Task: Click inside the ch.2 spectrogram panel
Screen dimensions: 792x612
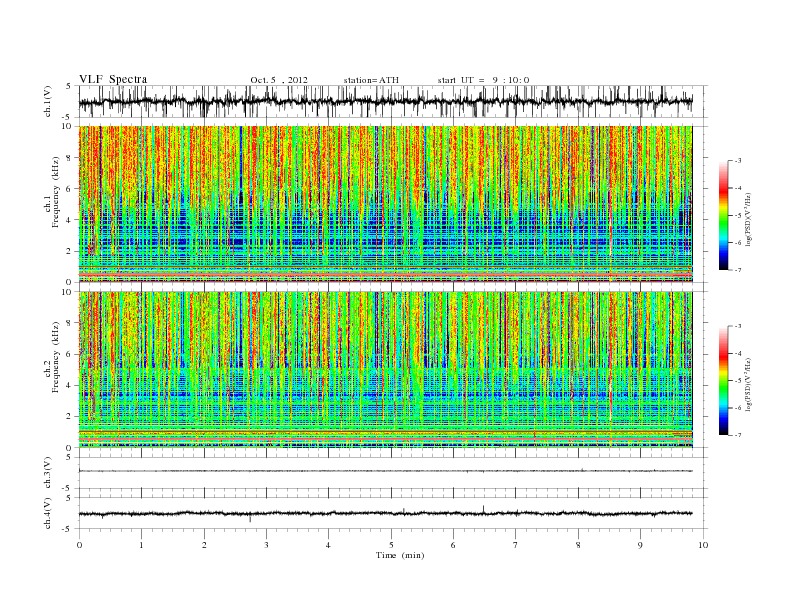Action: [386, 369]
